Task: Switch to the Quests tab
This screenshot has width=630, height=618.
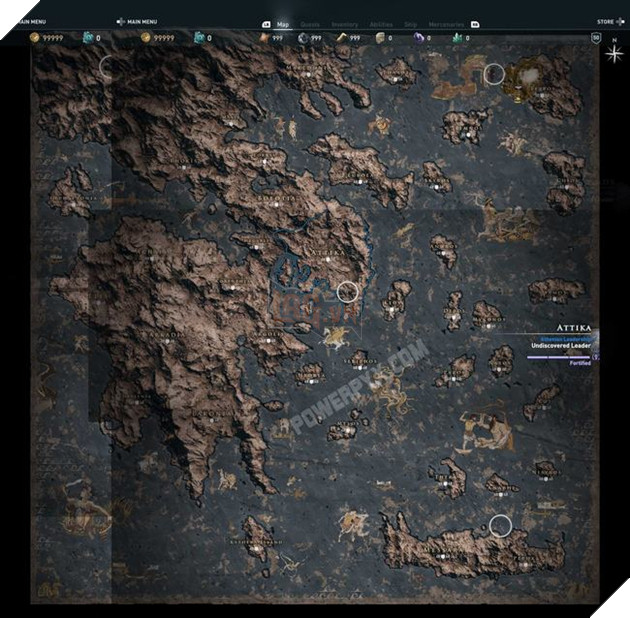Action: [310, 25]
